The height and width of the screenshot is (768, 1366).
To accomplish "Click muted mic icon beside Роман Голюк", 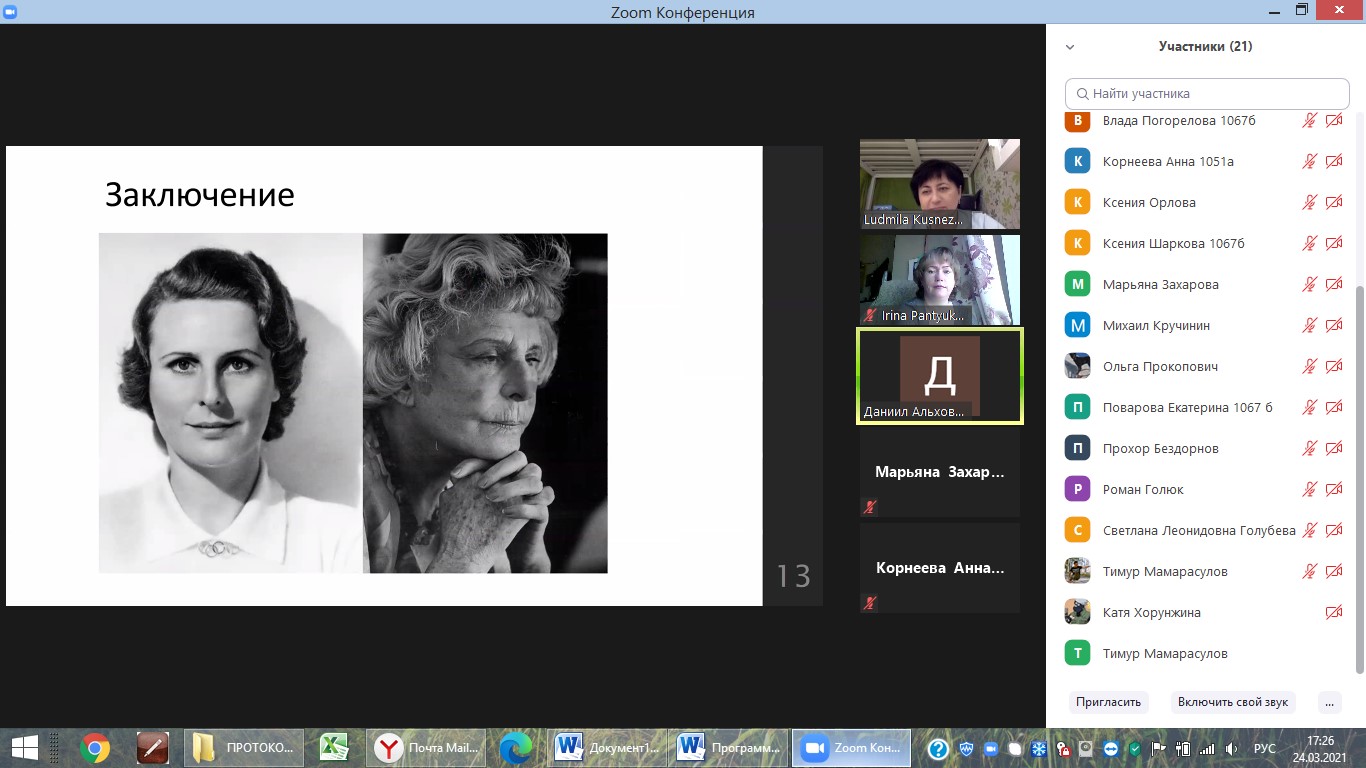I will tap(1309, 490).
